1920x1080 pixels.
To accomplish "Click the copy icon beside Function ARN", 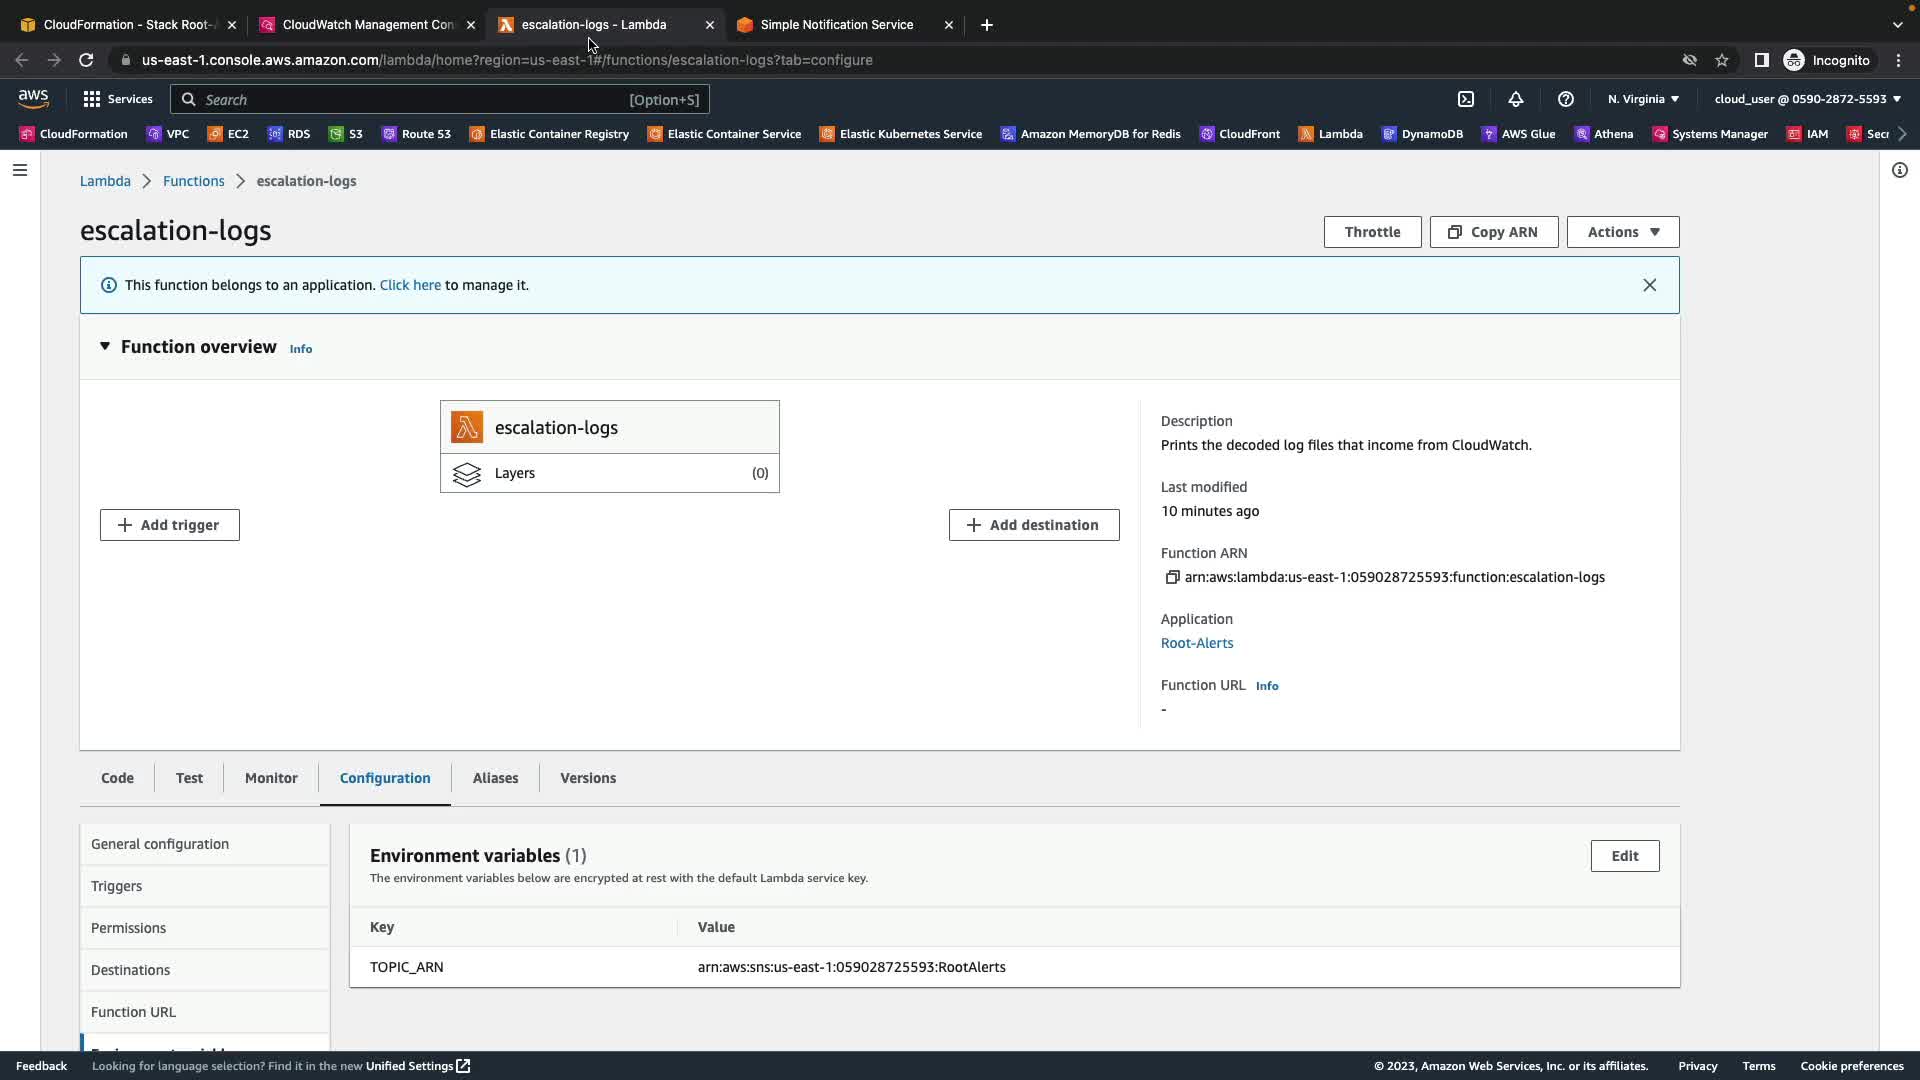I will pos(1172,577).
